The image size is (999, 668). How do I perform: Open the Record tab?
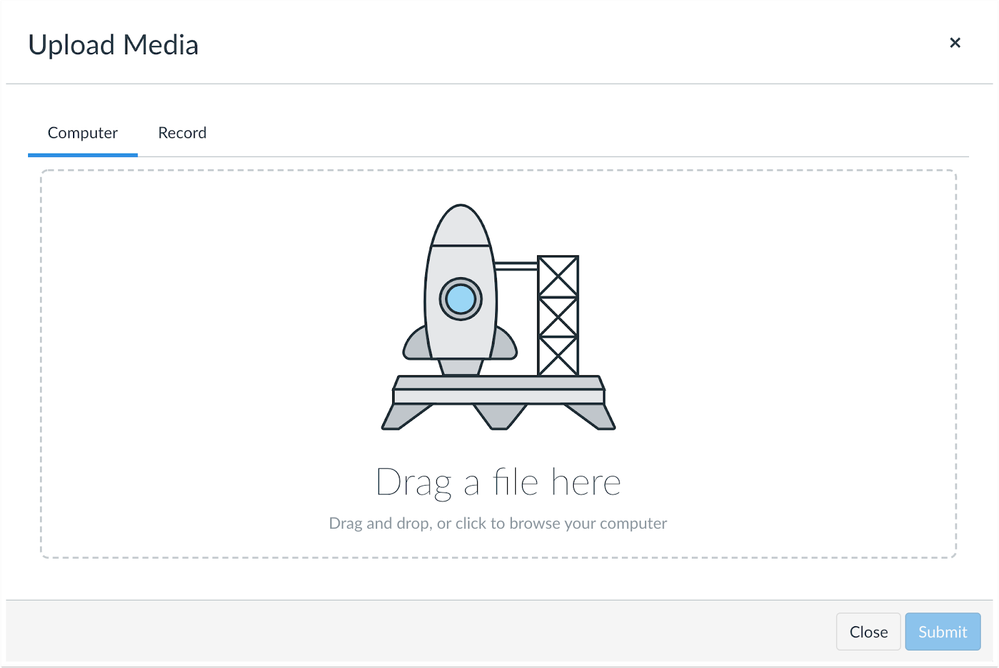pyautogui.click(x=182, y=133)
